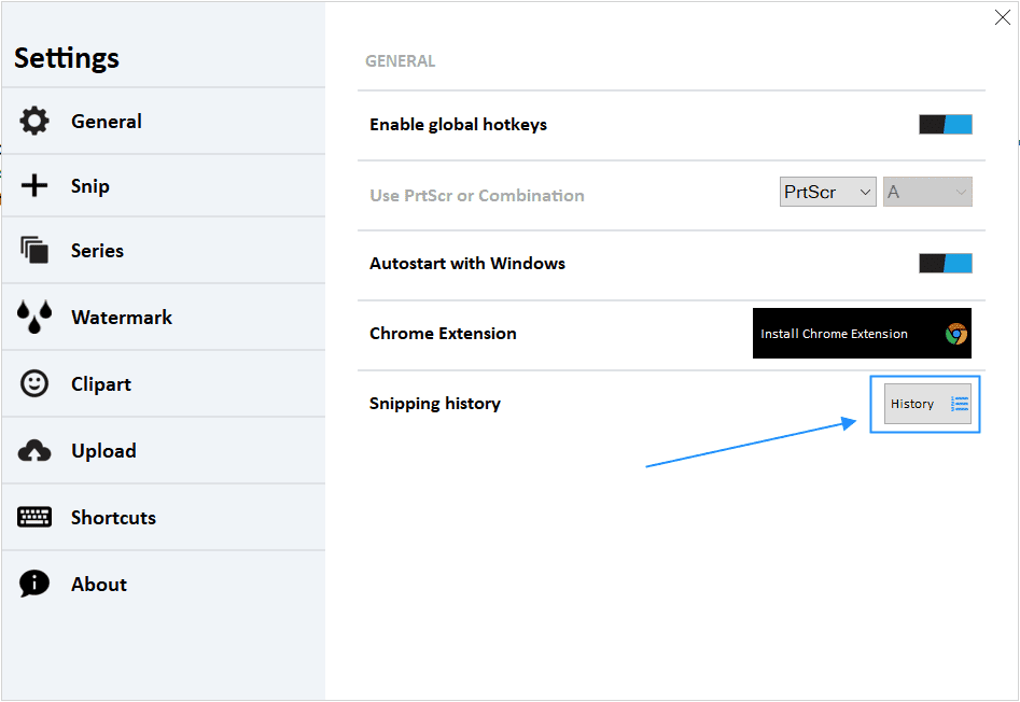Open the Watermark settings tab
This screenshot has width=1020, height=702.
click(x=121, y=317)
